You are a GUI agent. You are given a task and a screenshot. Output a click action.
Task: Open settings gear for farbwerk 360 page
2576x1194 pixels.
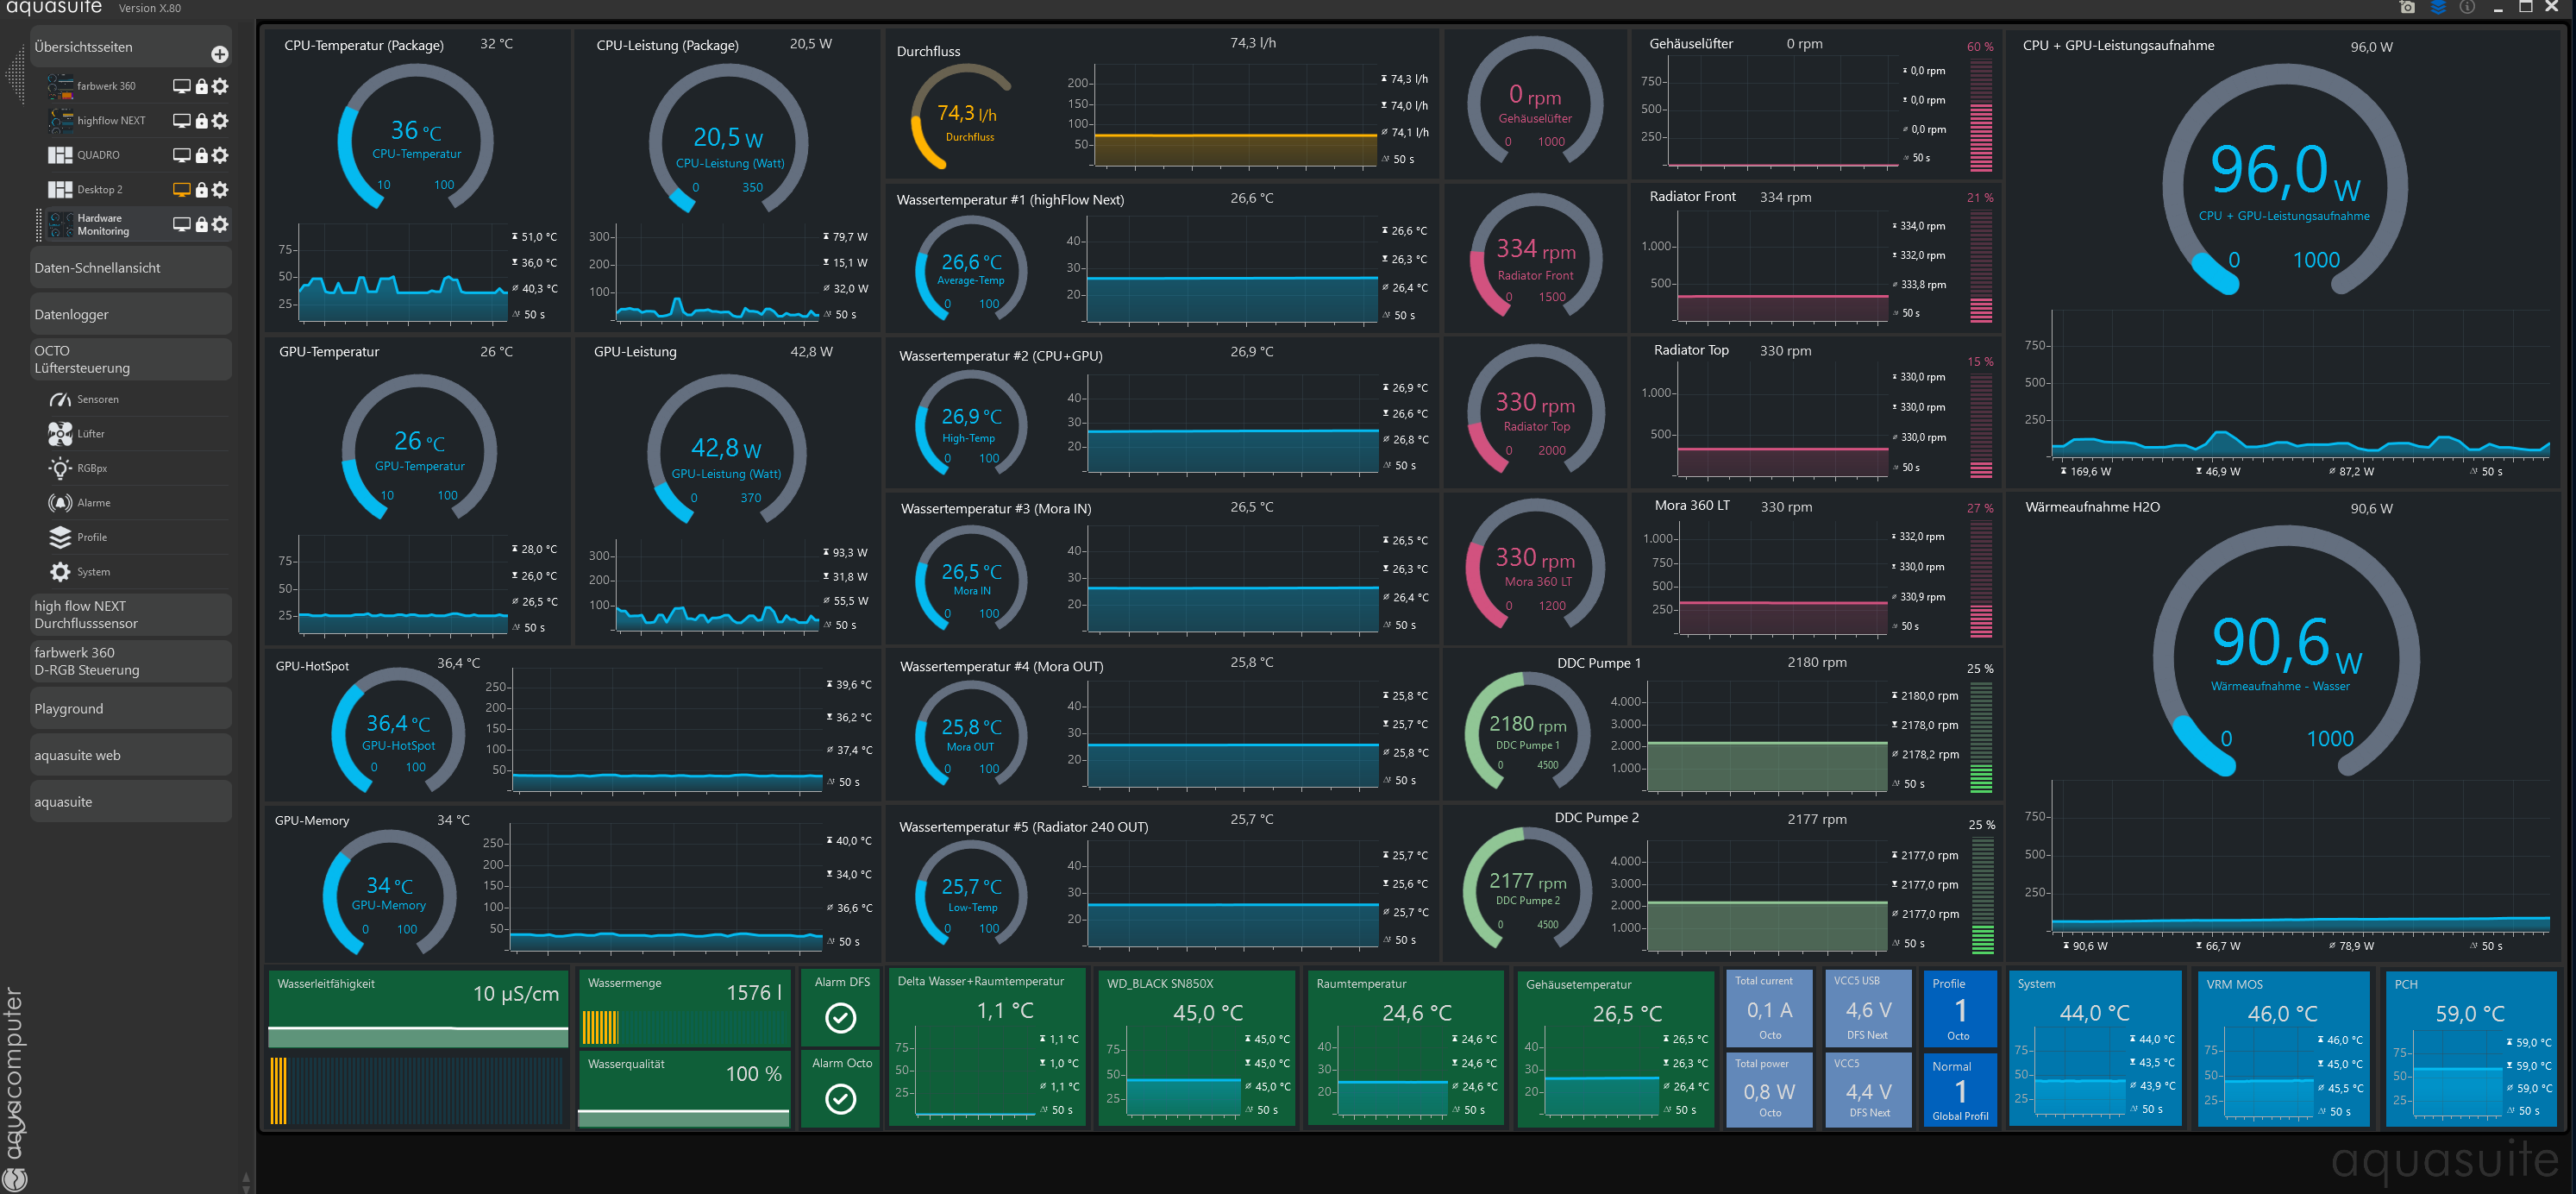pos(221,86)
